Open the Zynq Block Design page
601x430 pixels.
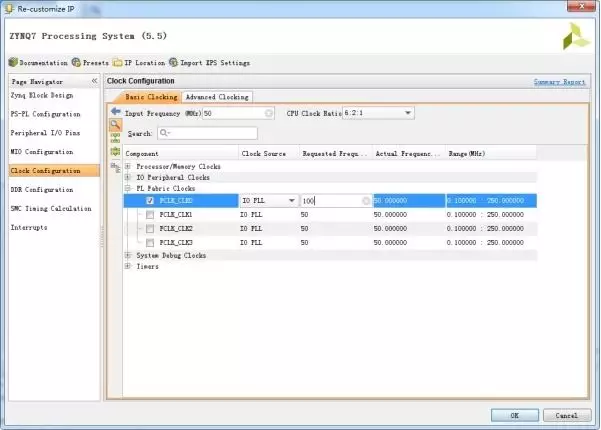(x=42, y=95)
